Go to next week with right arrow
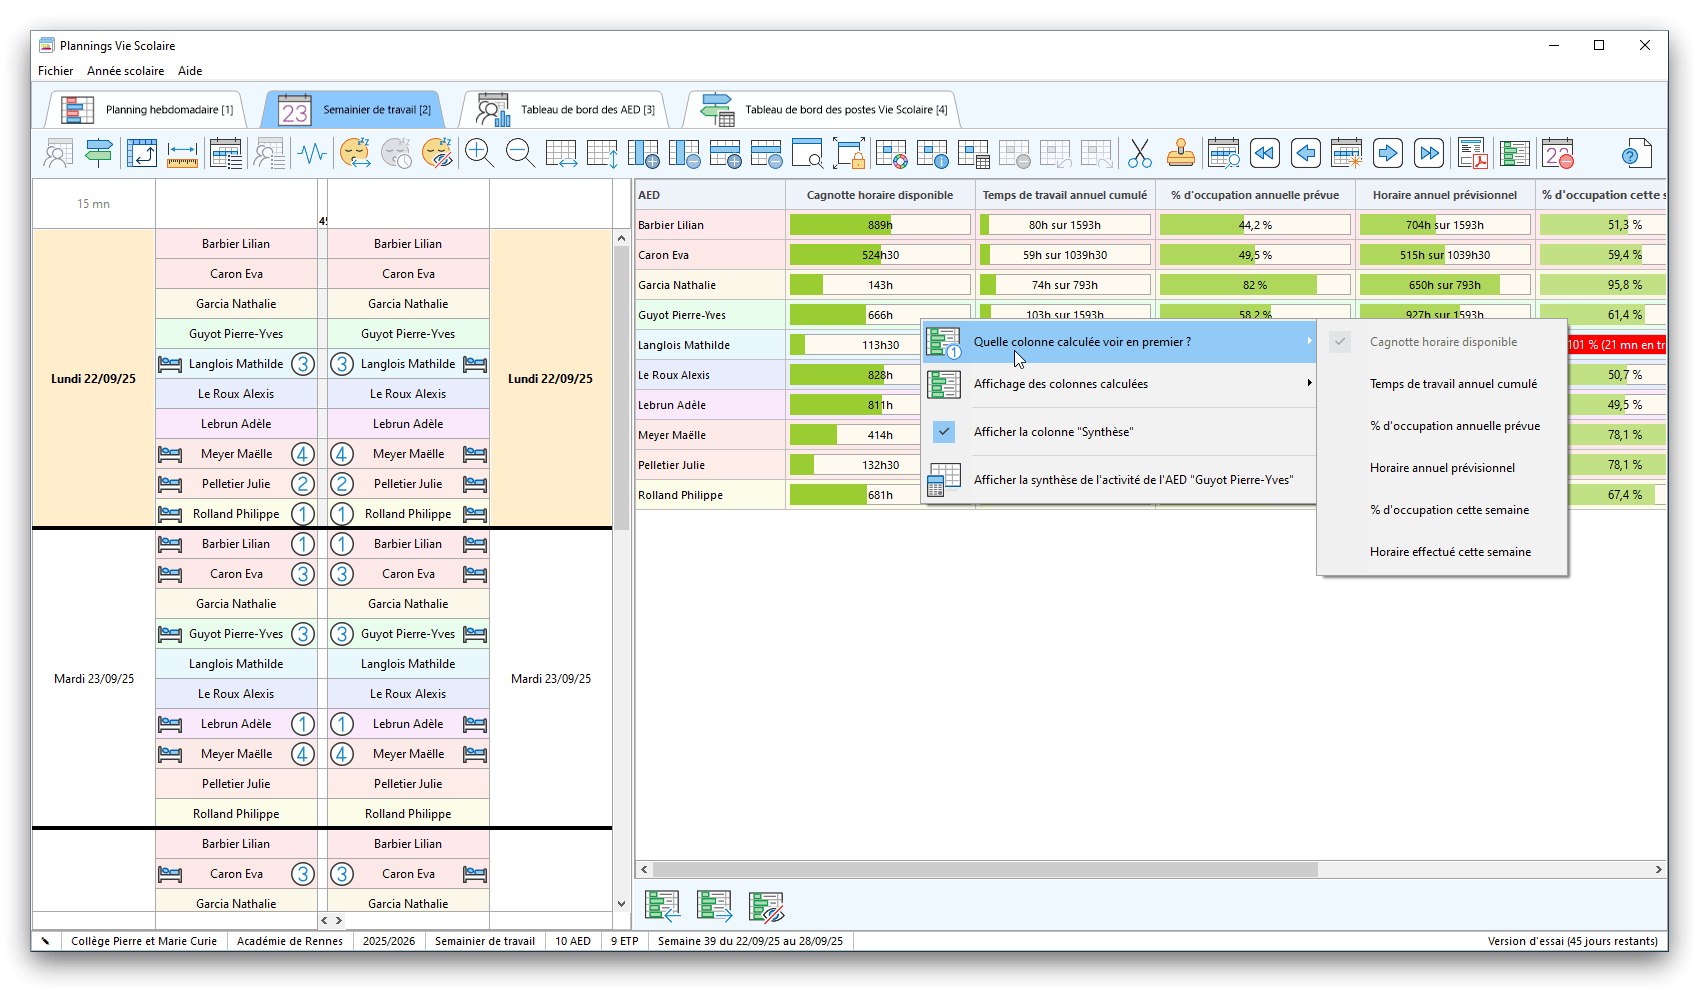This screenshot has width=1699, height=992. [x=1387, y=154]
